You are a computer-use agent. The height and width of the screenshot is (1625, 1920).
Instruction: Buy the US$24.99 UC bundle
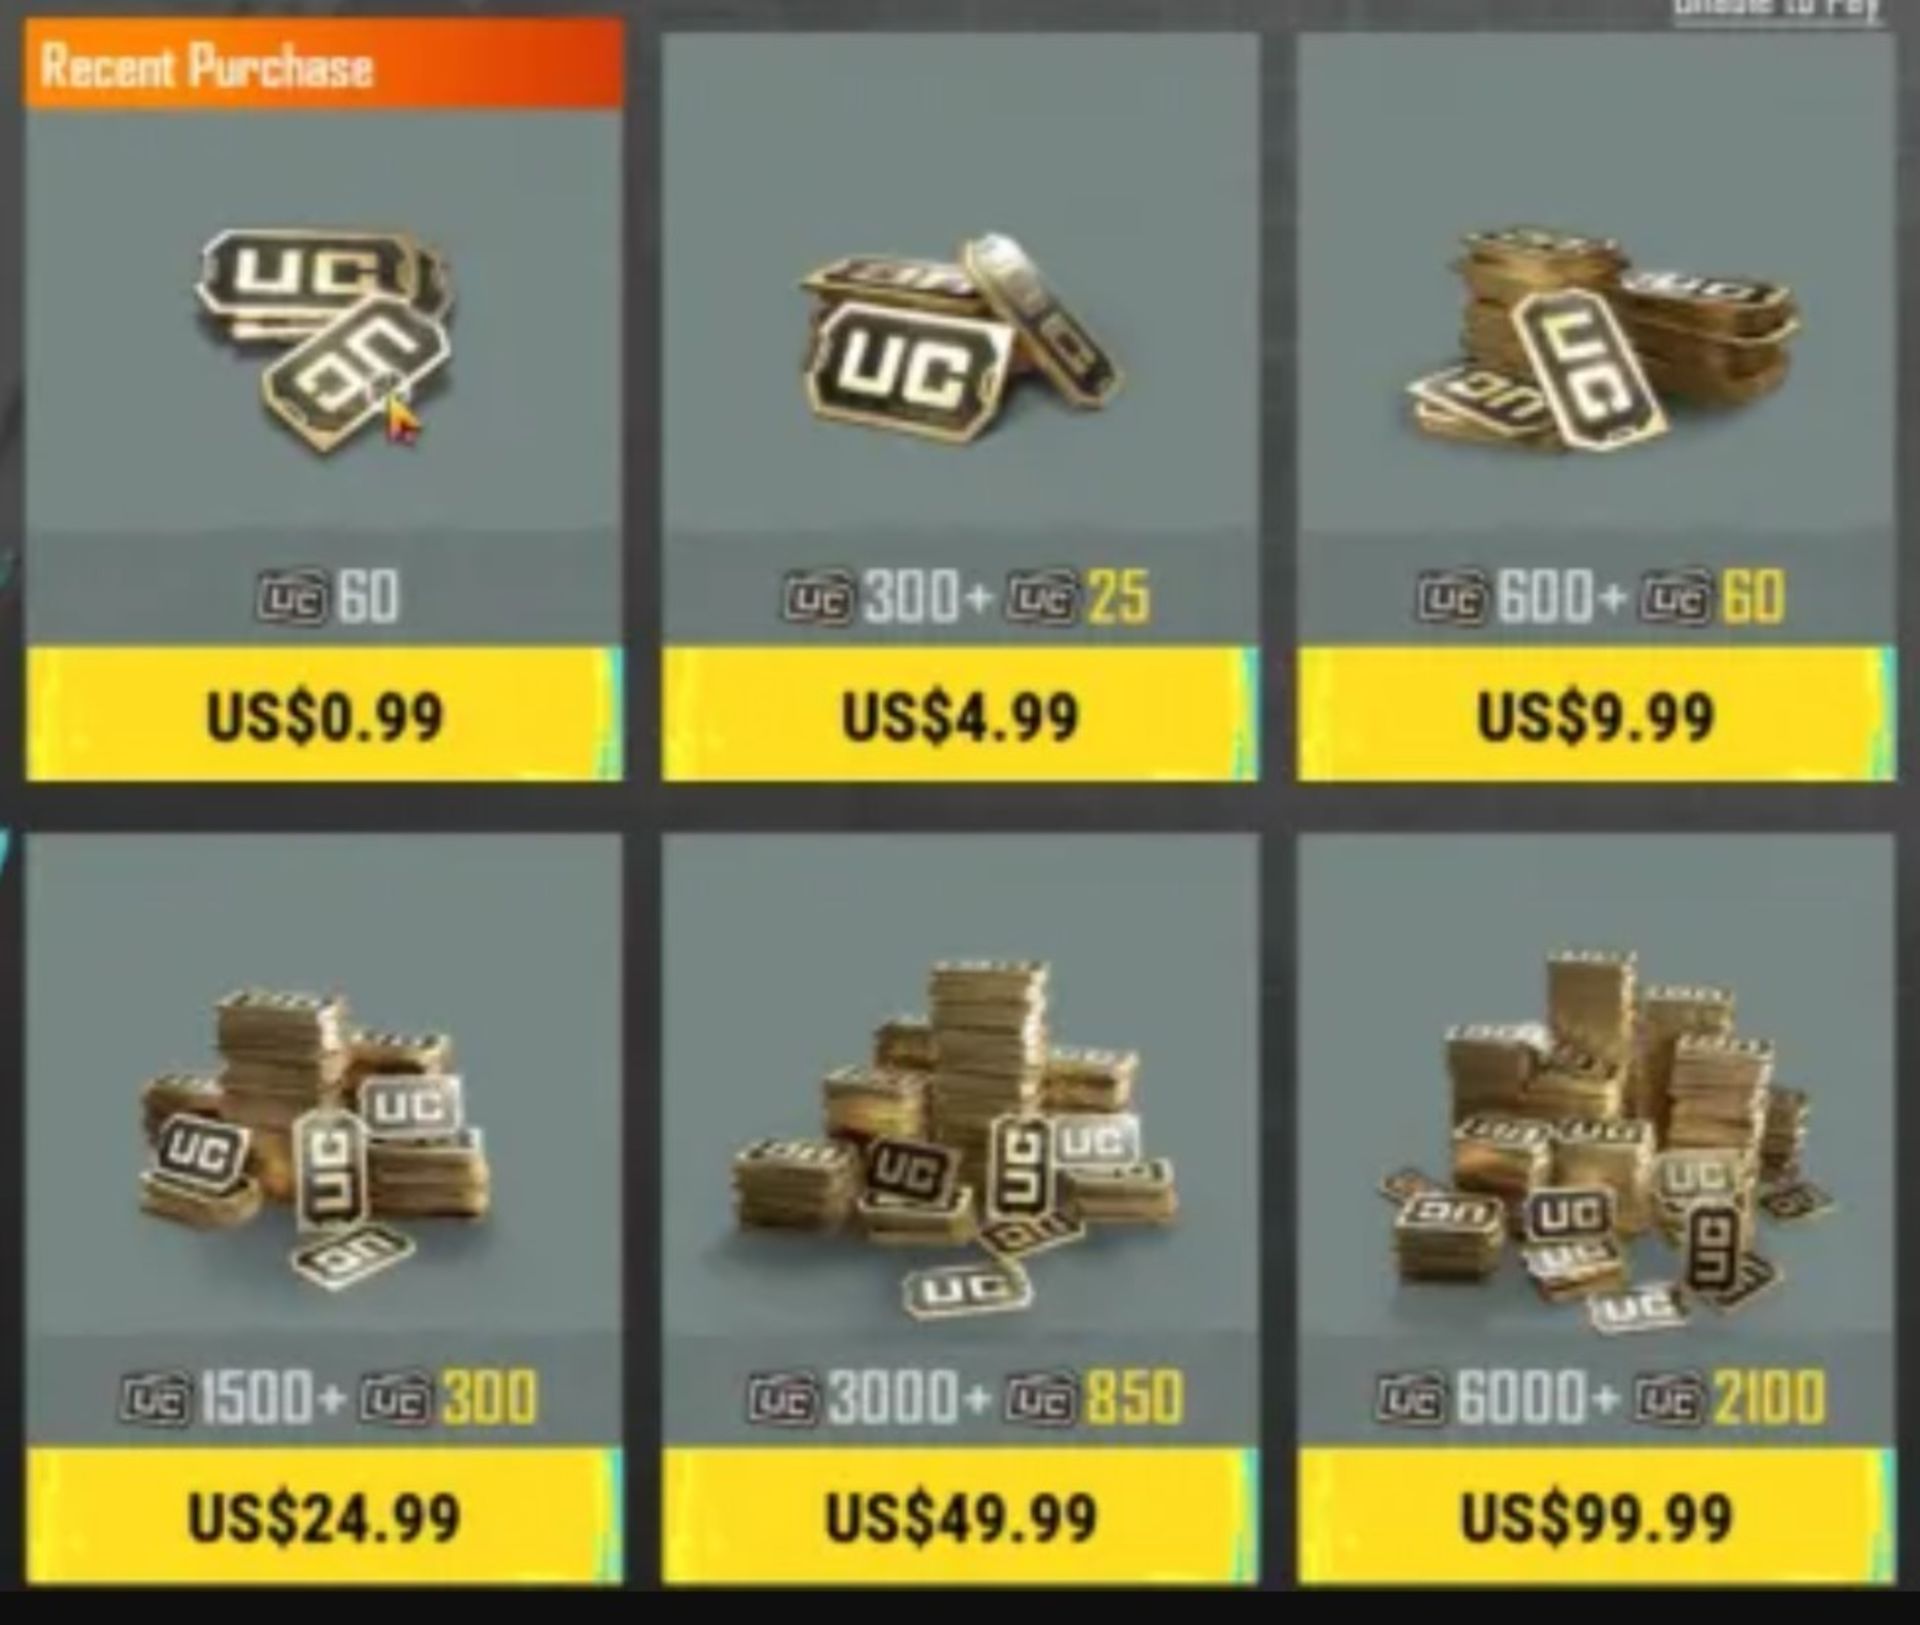(x=324, y=1516)
